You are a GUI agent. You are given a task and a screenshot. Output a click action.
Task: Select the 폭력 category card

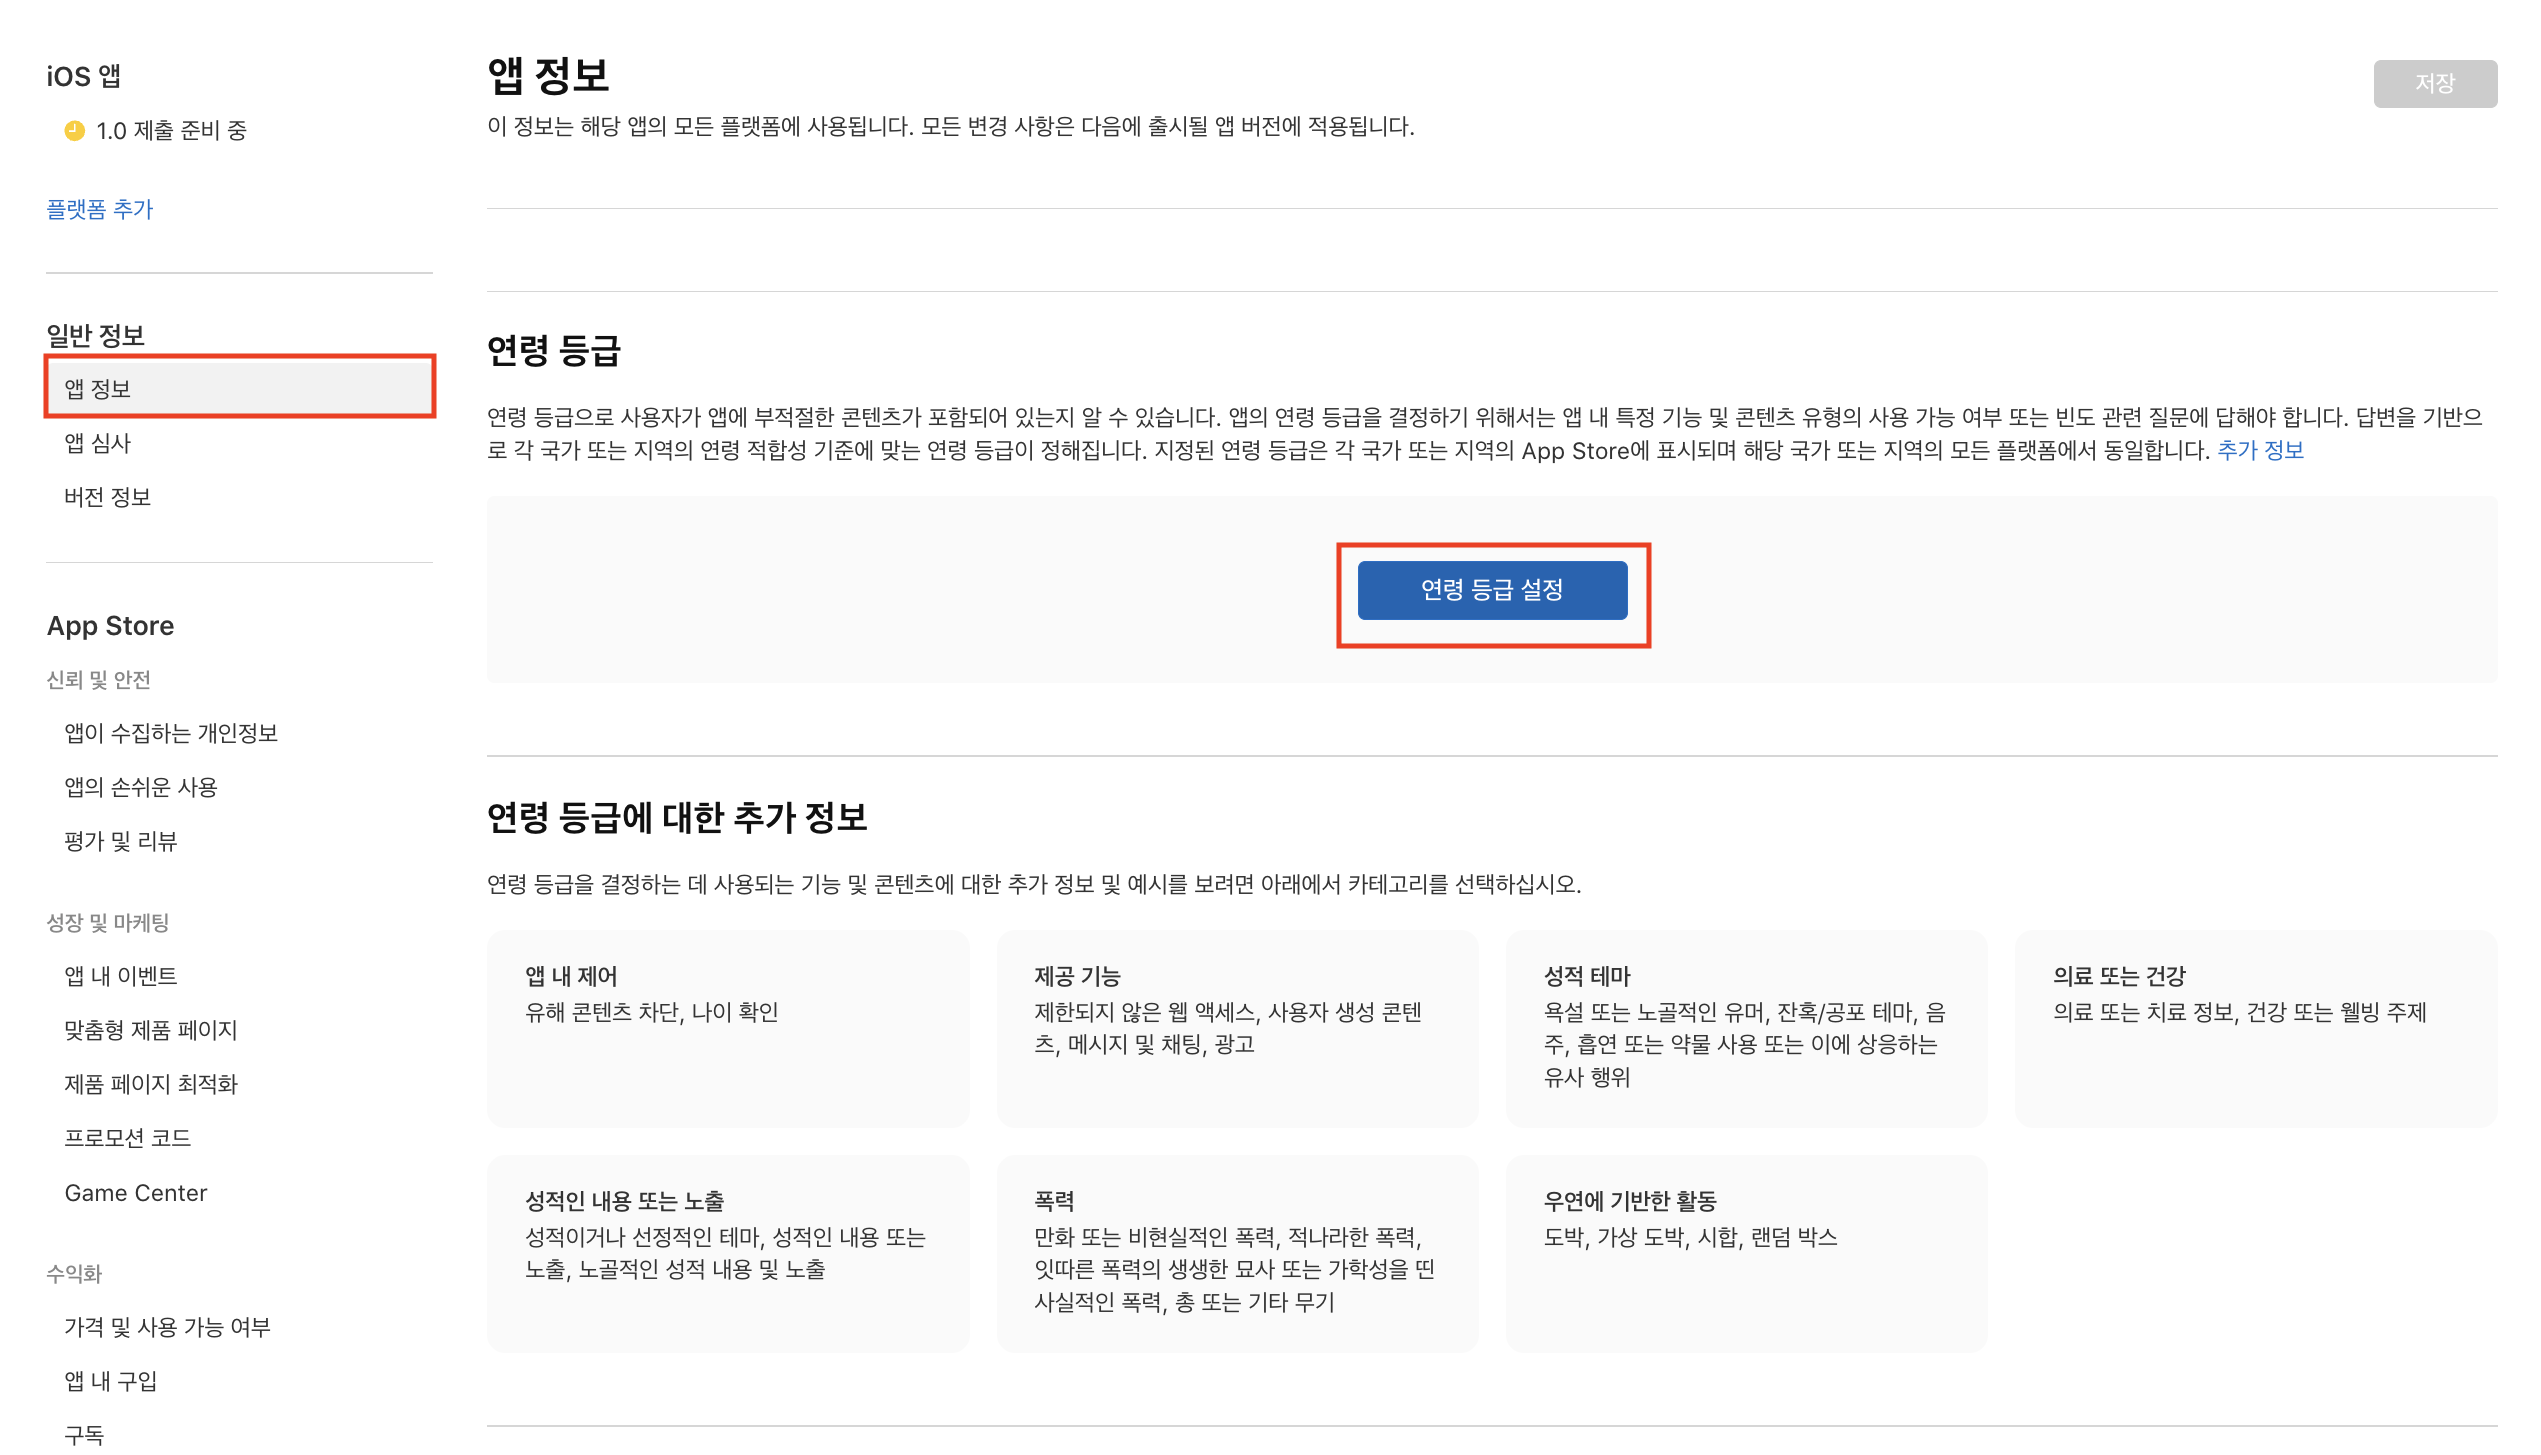pyautogui.click(x=1236, y=1253)
